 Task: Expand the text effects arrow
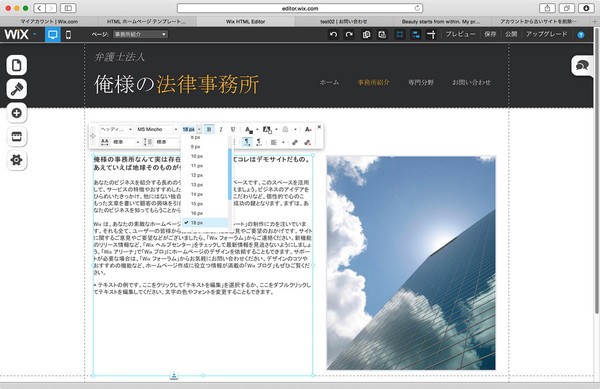(295, 130)
